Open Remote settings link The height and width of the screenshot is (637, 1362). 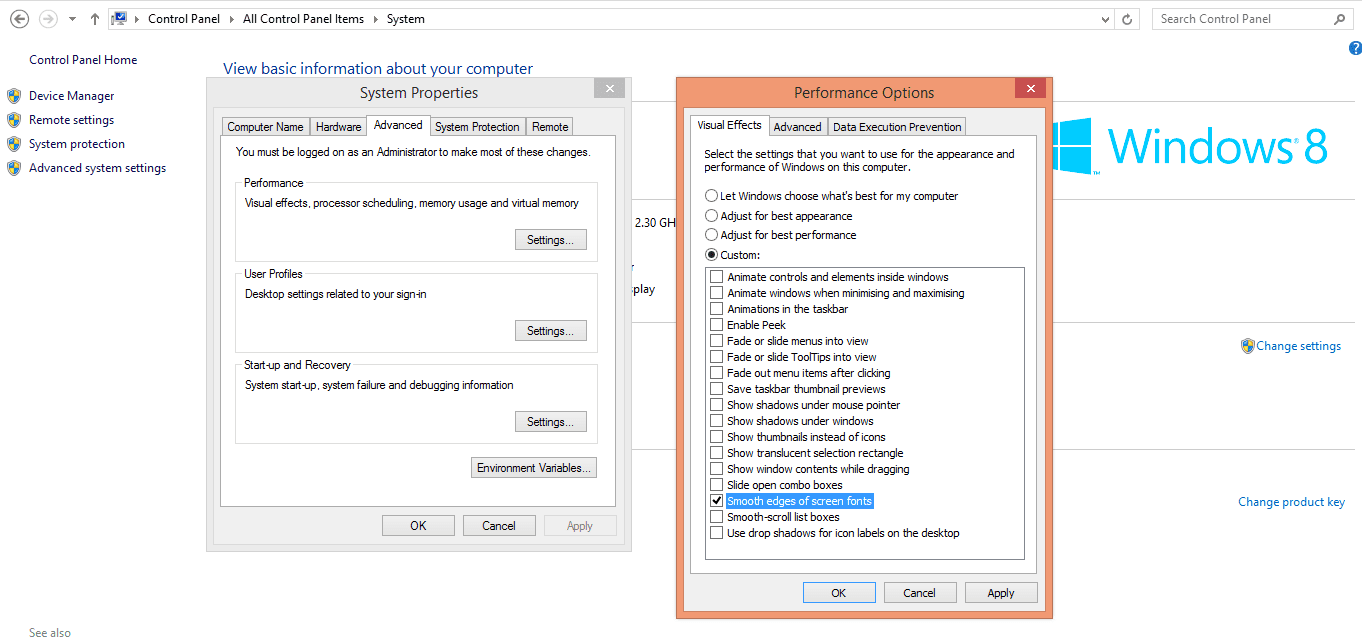tap(72, 120)
